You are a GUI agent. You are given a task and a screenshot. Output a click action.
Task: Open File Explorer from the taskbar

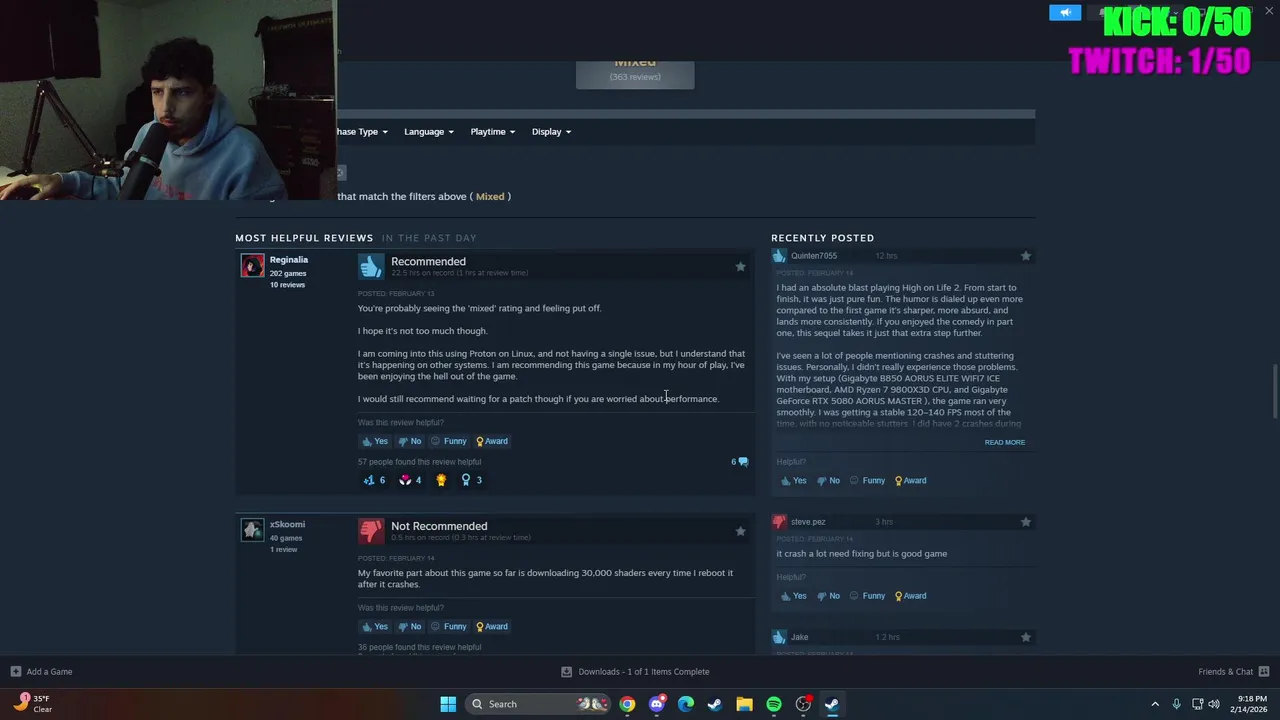(744, 704)
